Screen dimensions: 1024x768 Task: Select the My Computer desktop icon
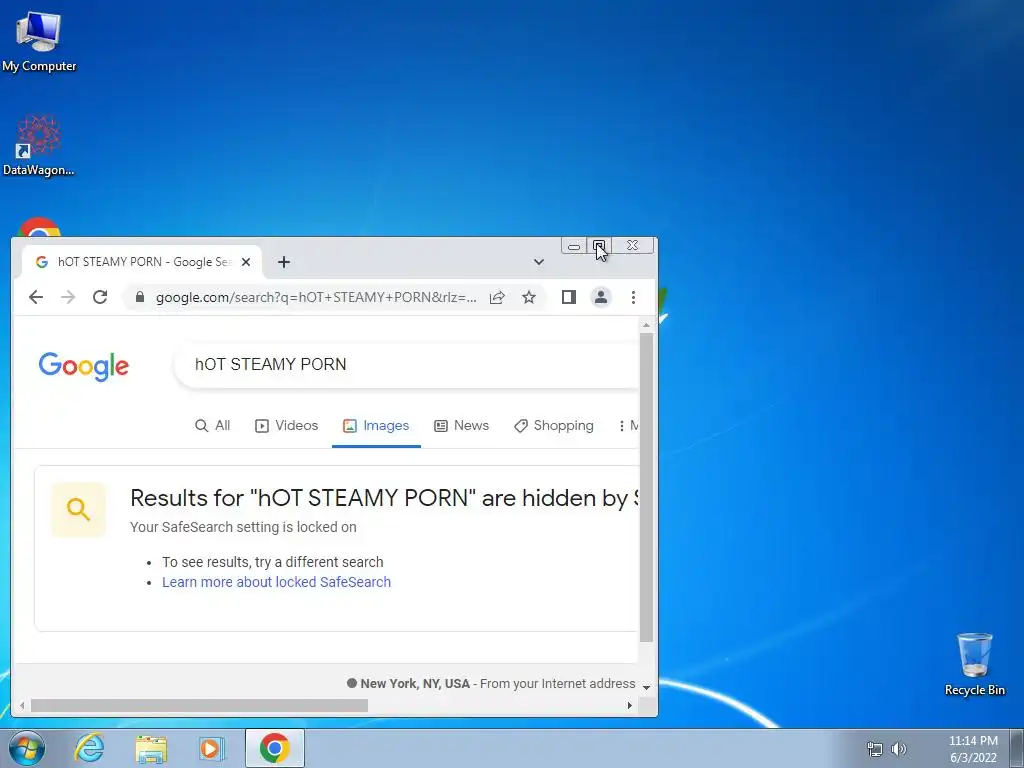(x=39, y=41)
